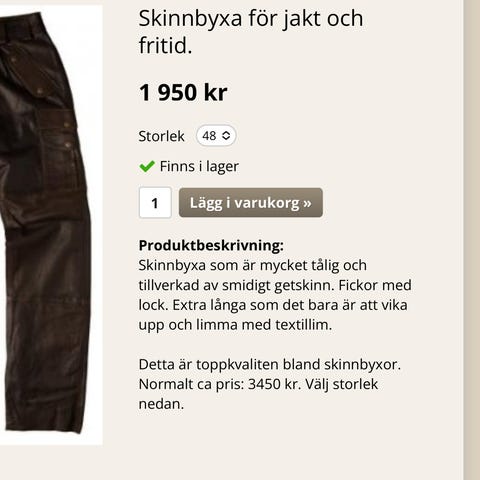Viewport: 480px width, 480px height.
Task: Click the Storlek label
Action: click(161, 136)
